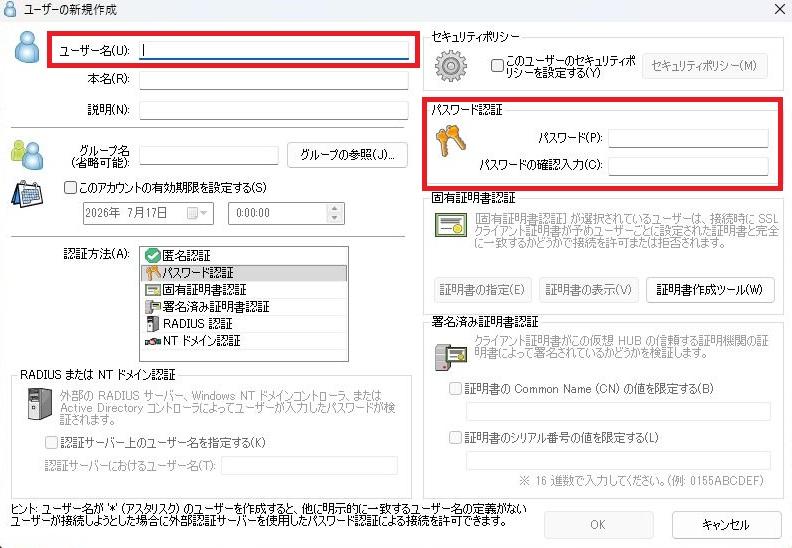Toggle このユーザーのセキュリティポリシーを設定する checkbox

point(498,66)
